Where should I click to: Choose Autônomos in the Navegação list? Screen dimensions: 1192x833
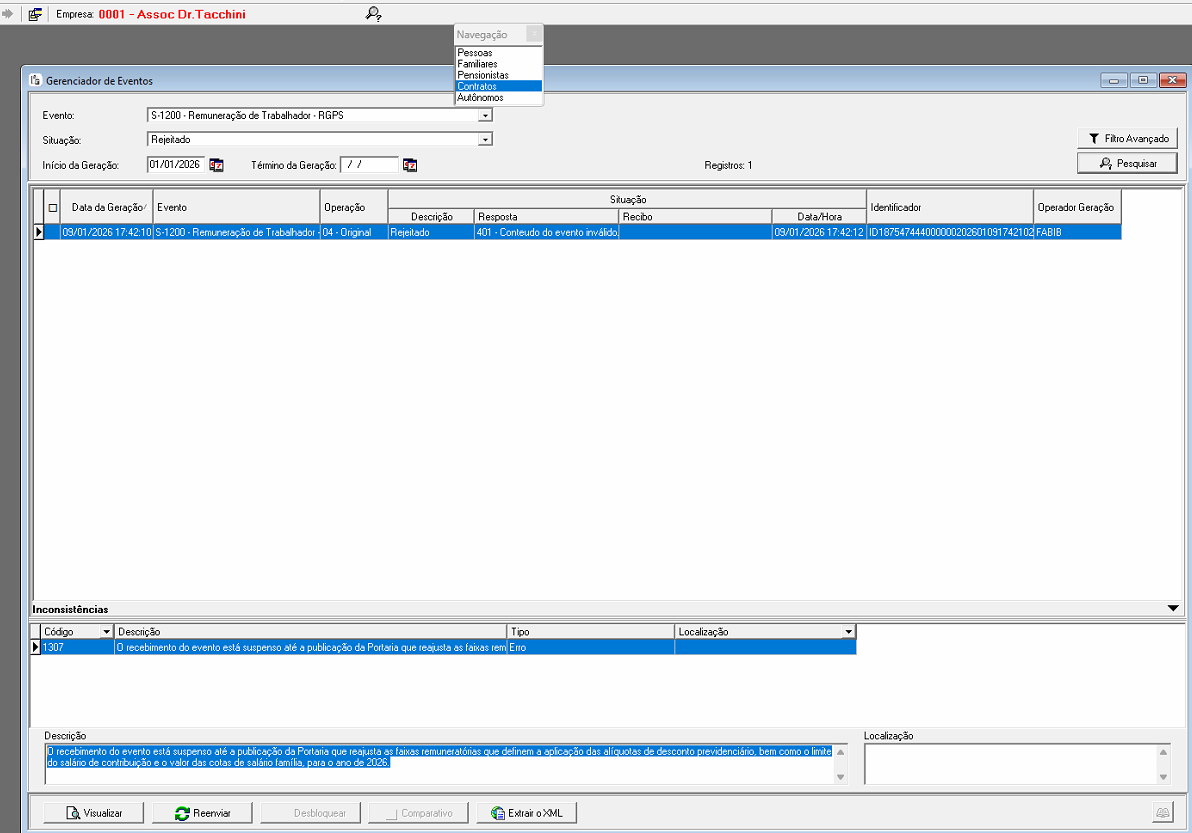(x=480, y=98)
